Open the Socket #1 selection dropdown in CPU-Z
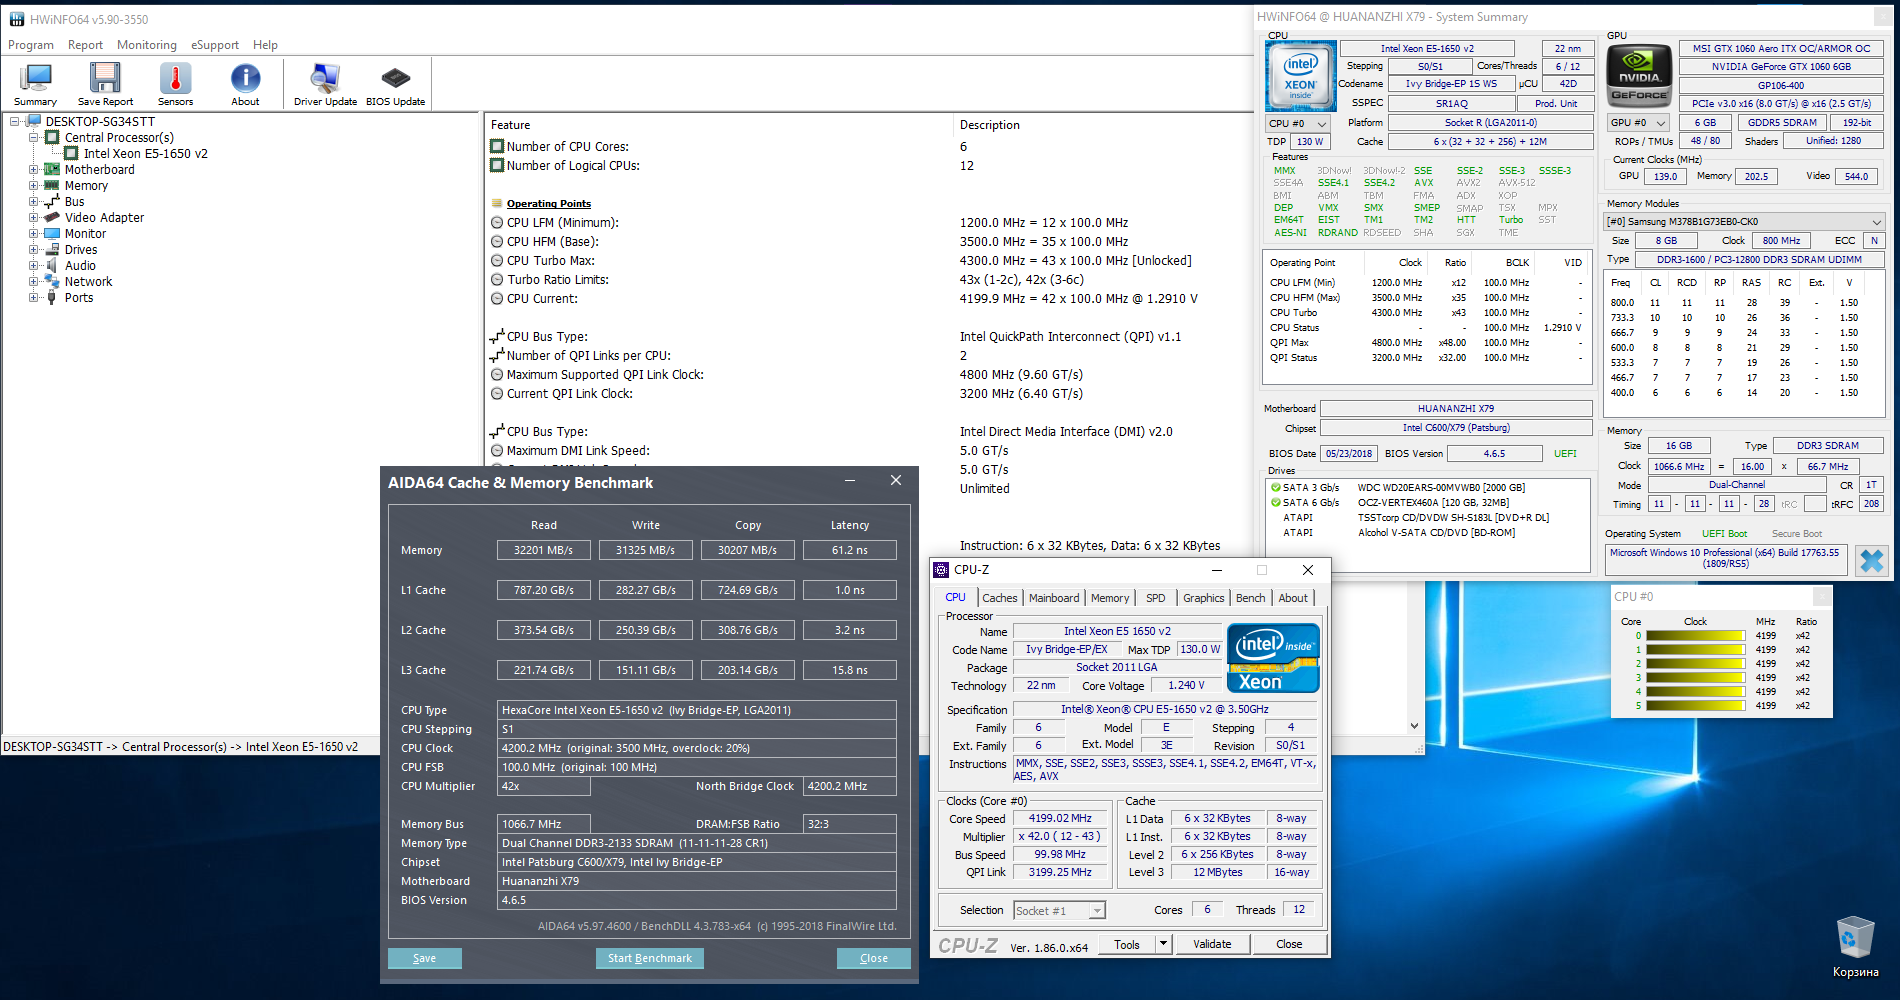Viewport: 1900px width, 1000px height. pos(1059,911)
